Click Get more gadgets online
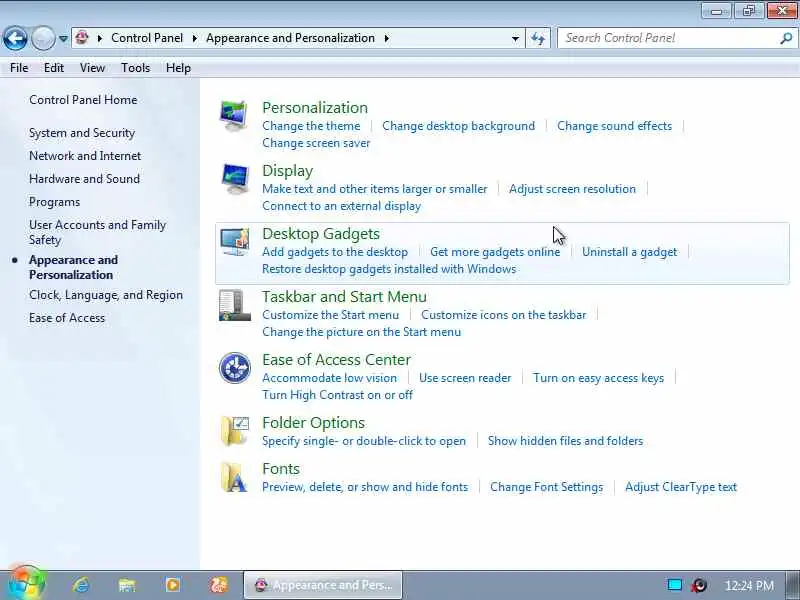800x600 pixels. 495,252
